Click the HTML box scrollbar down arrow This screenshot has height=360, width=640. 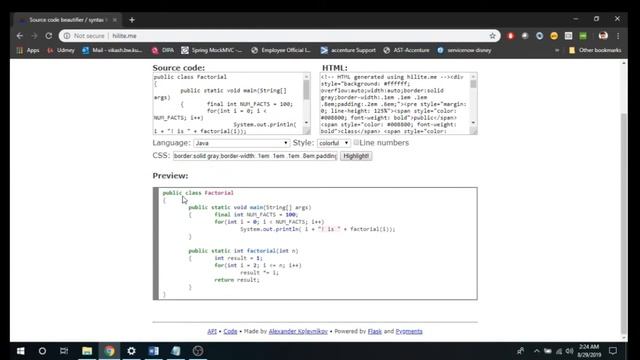[x=473, y=123]
